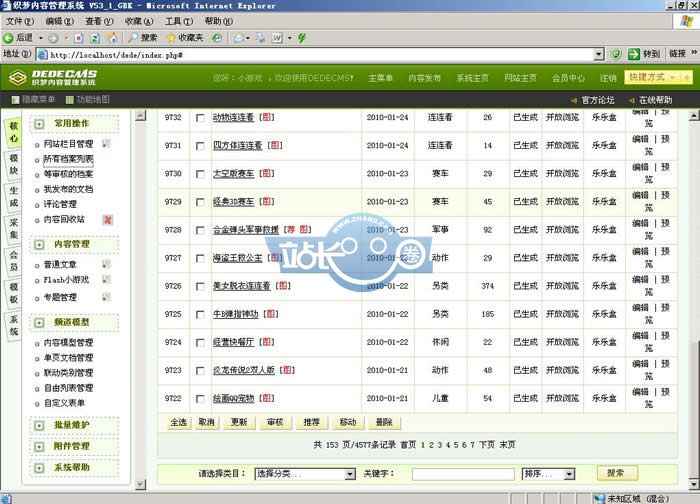Open IE Favorites (收藏夹) star button
This screenshot has width=700, height=504.
coord(185,38)
